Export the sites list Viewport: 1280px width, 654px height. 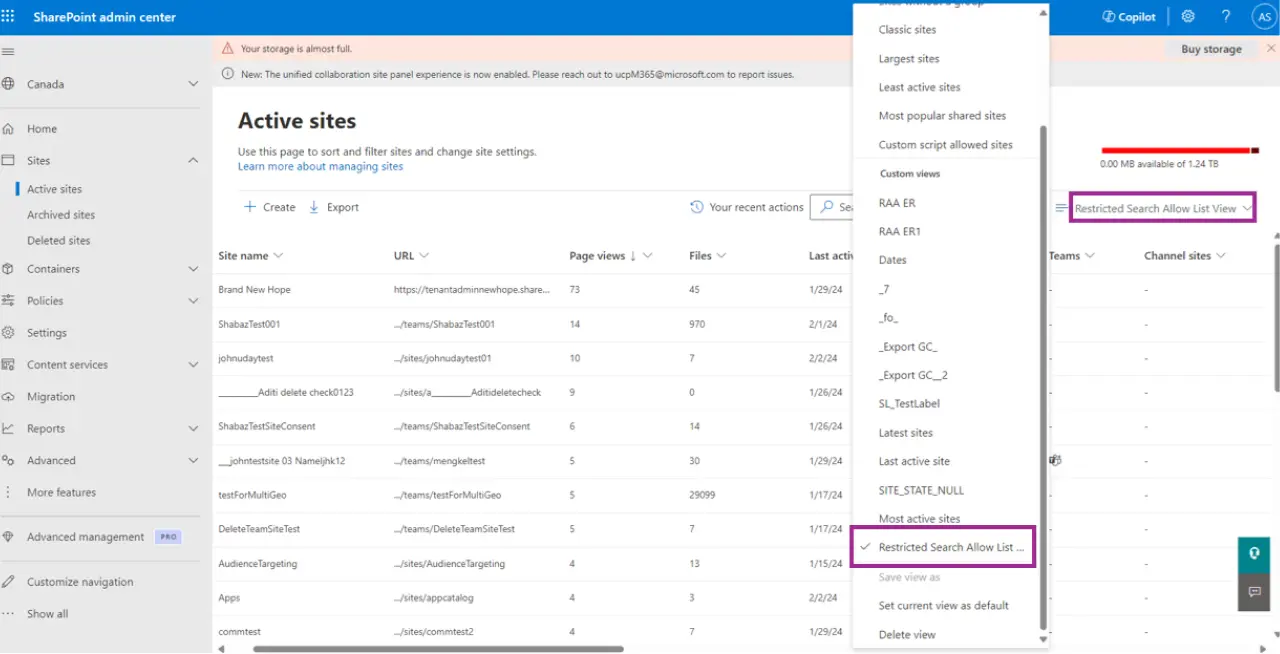(334, 207)
